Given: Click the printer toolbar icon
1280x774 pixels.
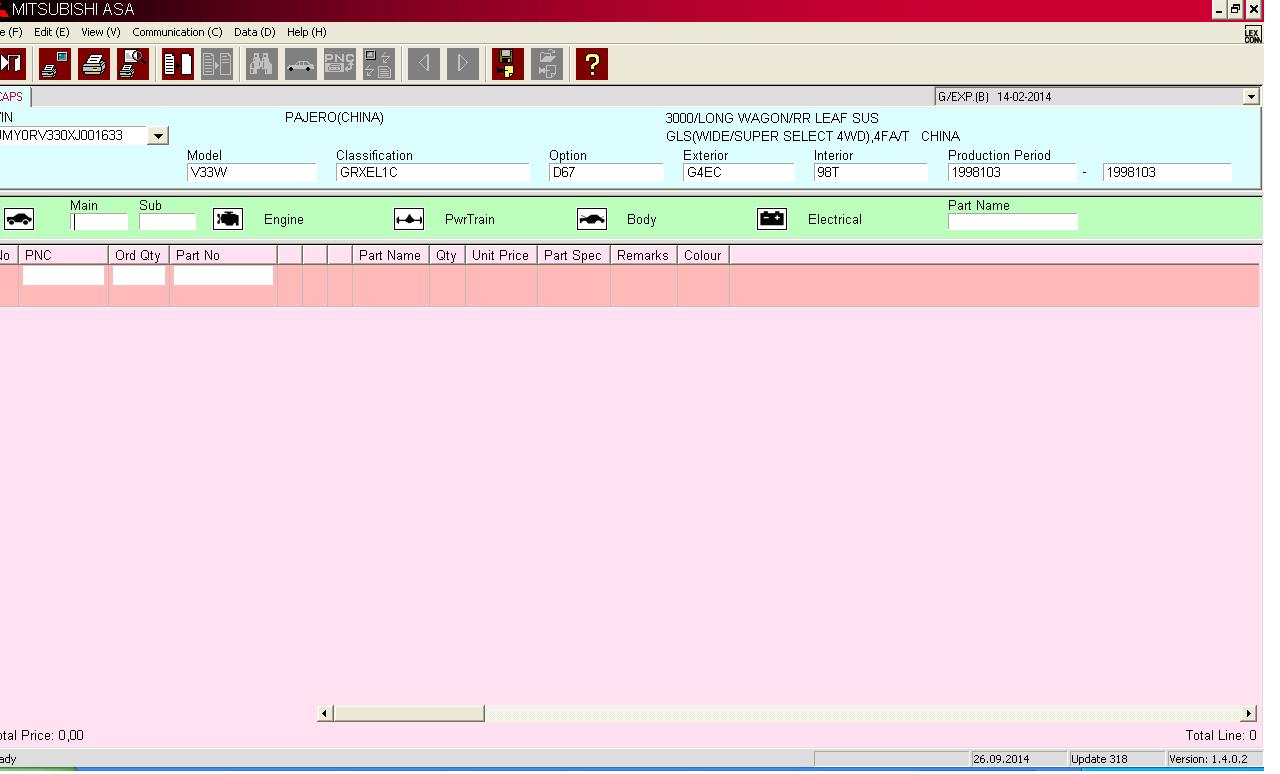Looking at the screenshot, I should tap(94, 64).
